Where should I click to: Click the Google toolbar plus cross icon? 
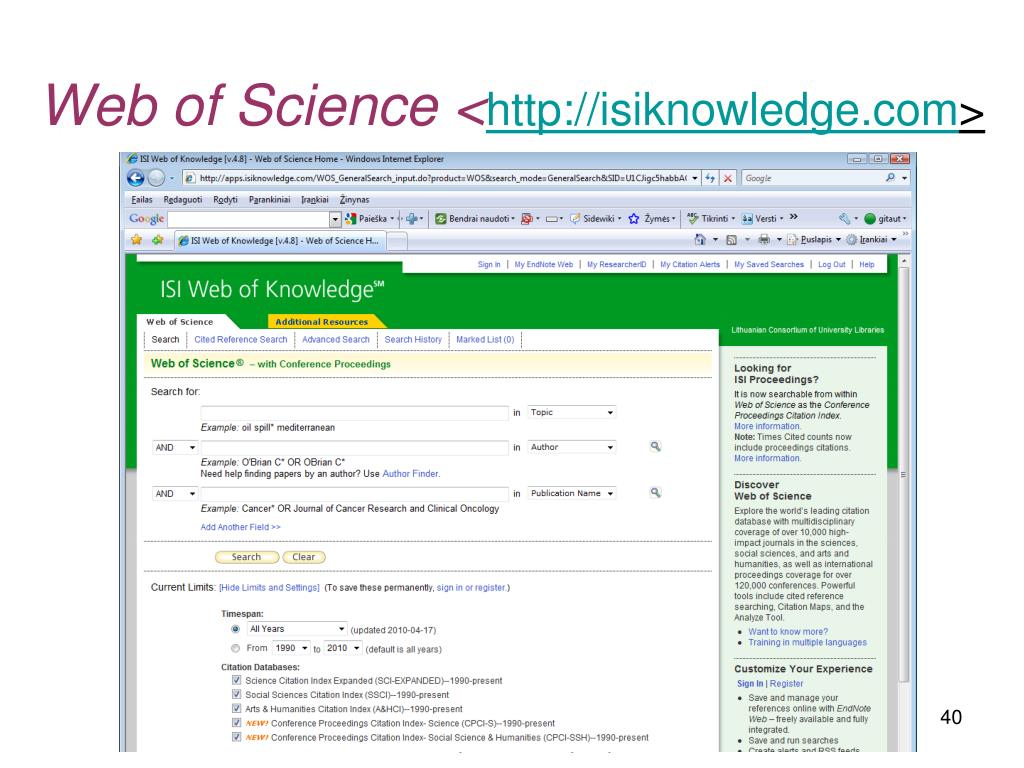pos(411,219)
